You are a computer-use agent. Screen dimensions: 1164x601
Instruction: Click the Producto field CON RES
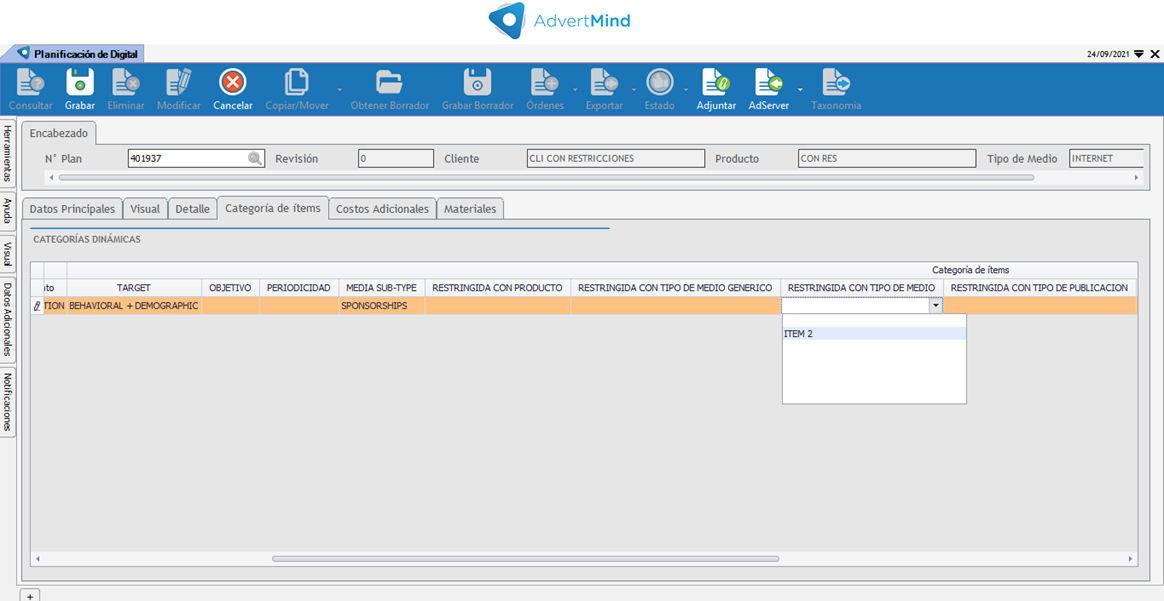click(887, 158)
